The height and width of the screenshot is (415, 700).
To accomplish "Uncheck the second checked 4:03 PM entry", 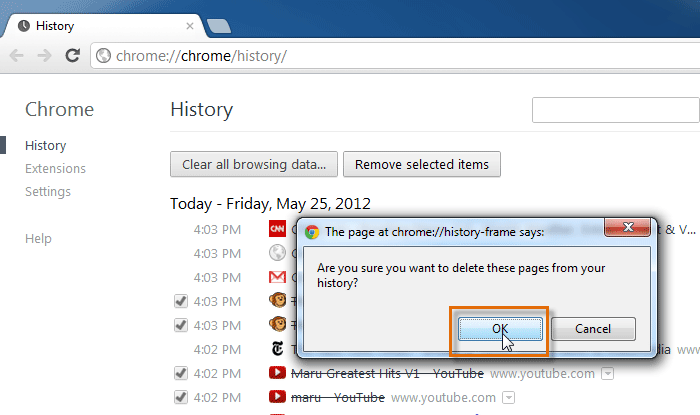I will pyautogui.click(x=181, y=325).
